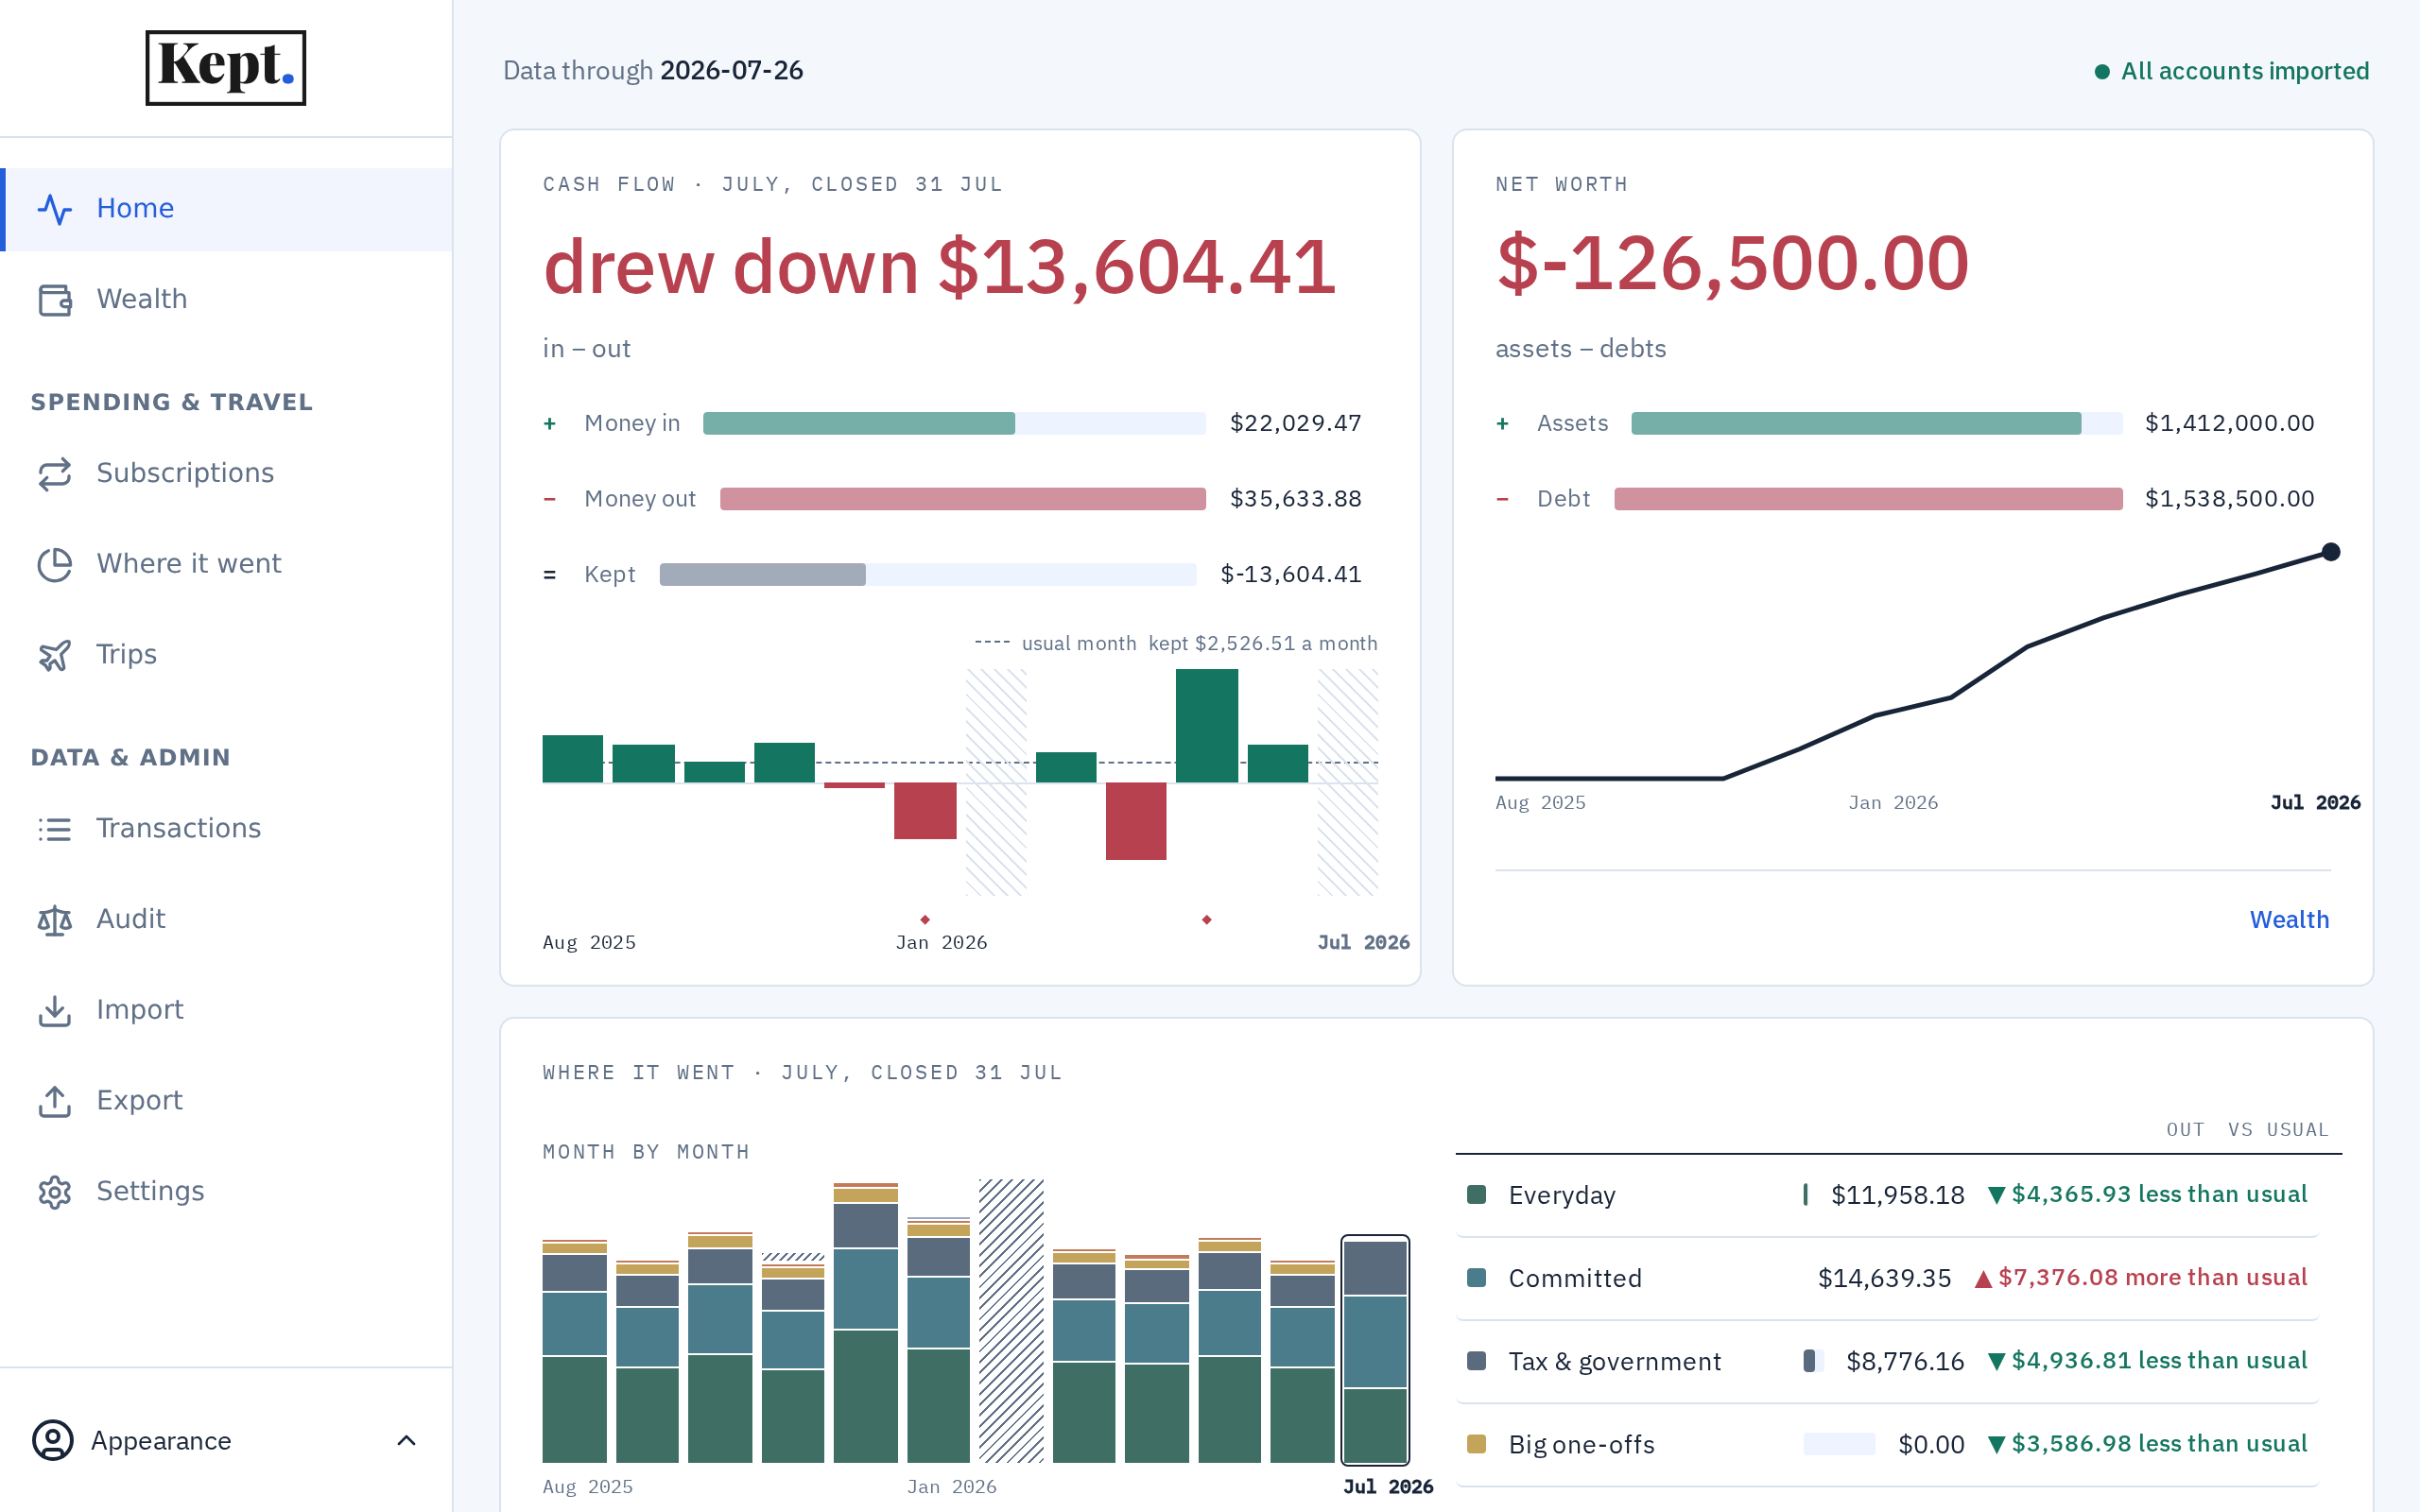Click the Tax & government slate swatch

point(1476,1361)
